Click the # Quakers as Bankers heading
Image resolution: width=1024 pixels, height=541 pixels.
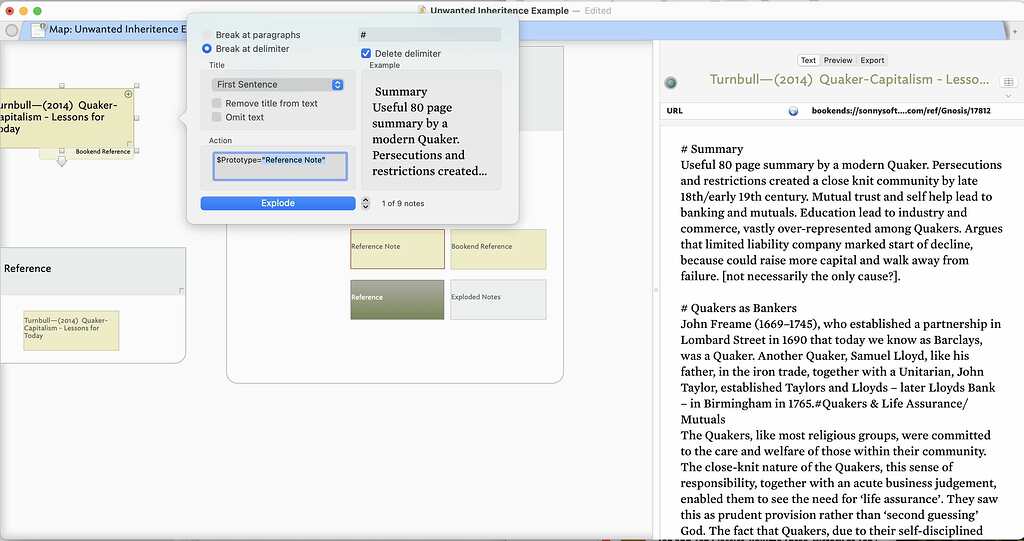click(x=739, y=308)
